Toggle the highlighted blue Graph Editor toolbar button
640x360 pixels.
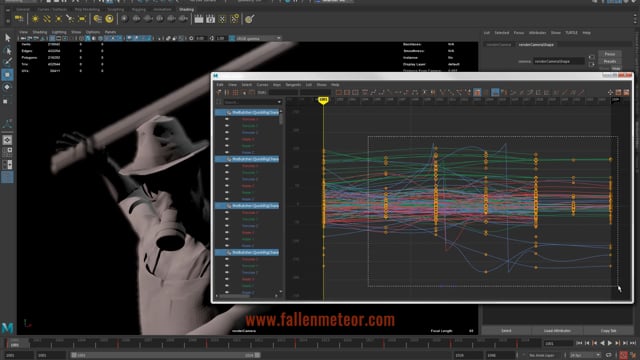click(x=495, y=93)
